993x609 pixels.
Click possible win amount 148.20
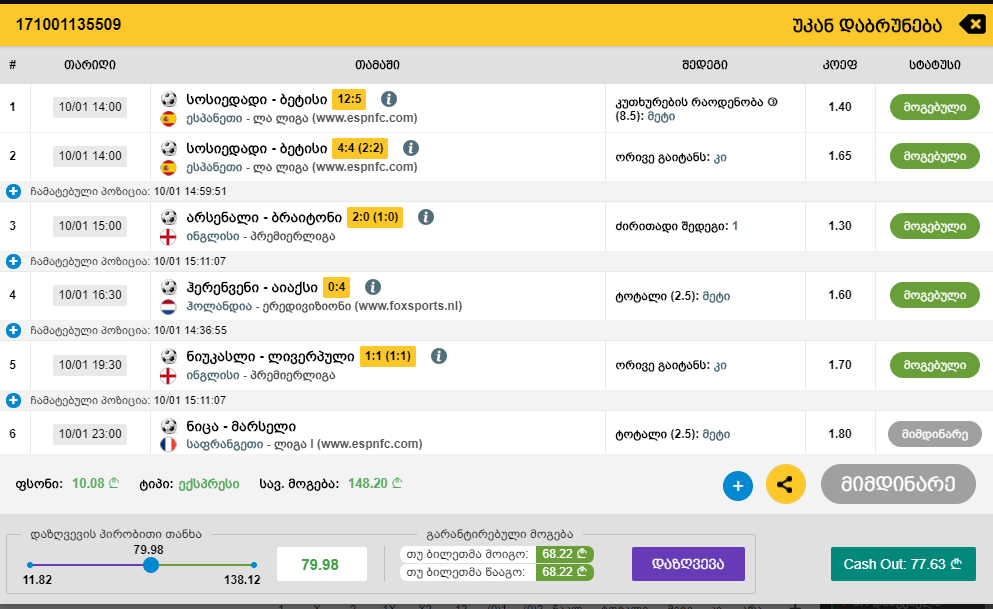coord(375,484)
